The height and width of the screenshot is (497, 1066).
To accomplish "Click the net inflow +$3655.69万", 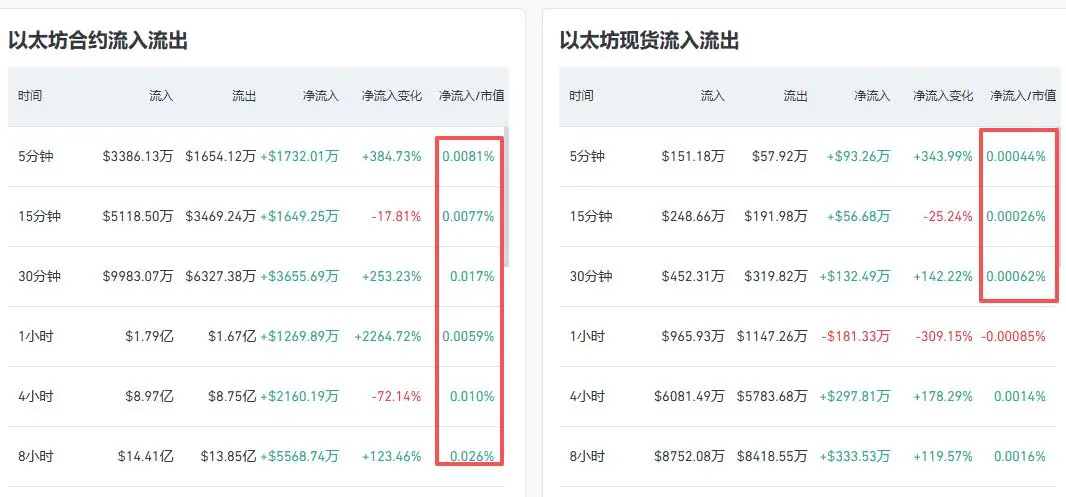I will pos(299,276).
